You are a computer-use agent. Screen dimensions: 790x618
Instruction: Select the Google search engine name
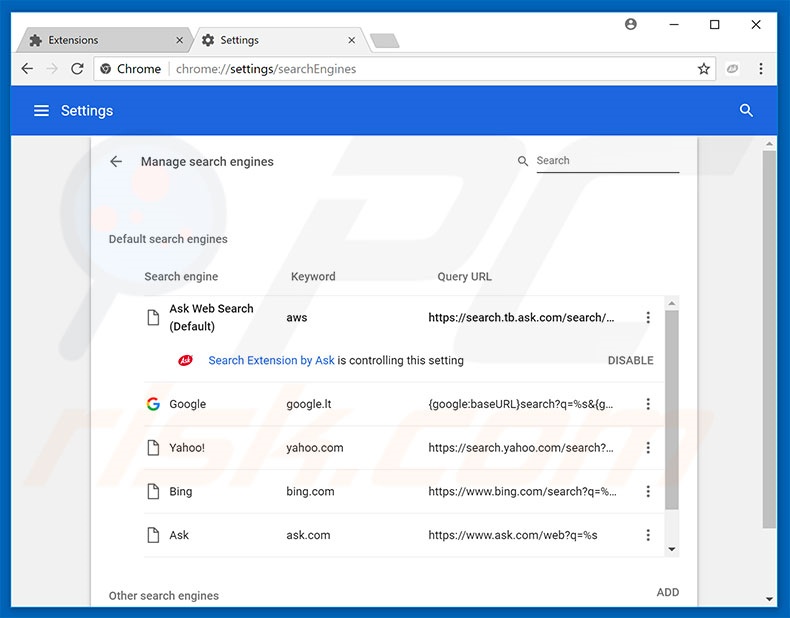pyautogui.click(x=187, y=404)
